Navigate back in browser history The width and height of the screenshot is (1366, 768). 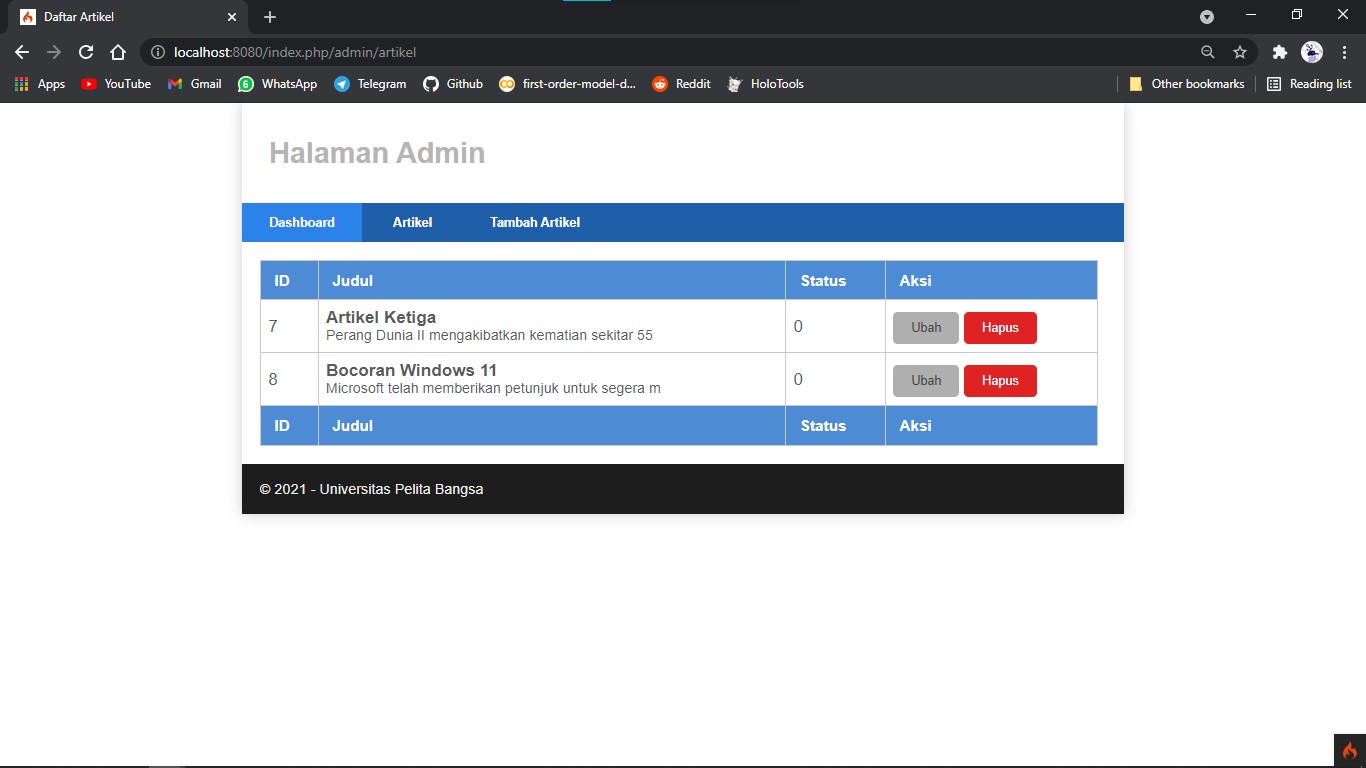tap(21, 52)
